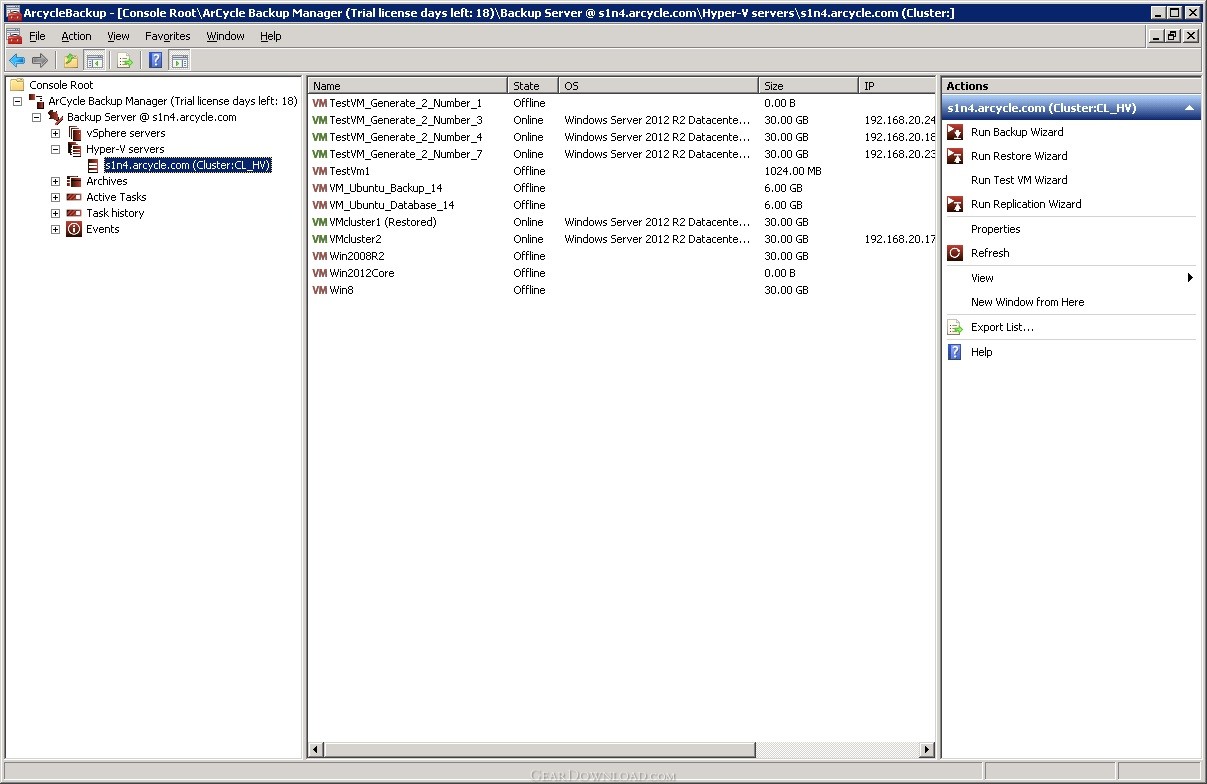The height and width of the screenshot is (784, 1207).
Task: Sort list by the IP column header
Action: [897, 86]
